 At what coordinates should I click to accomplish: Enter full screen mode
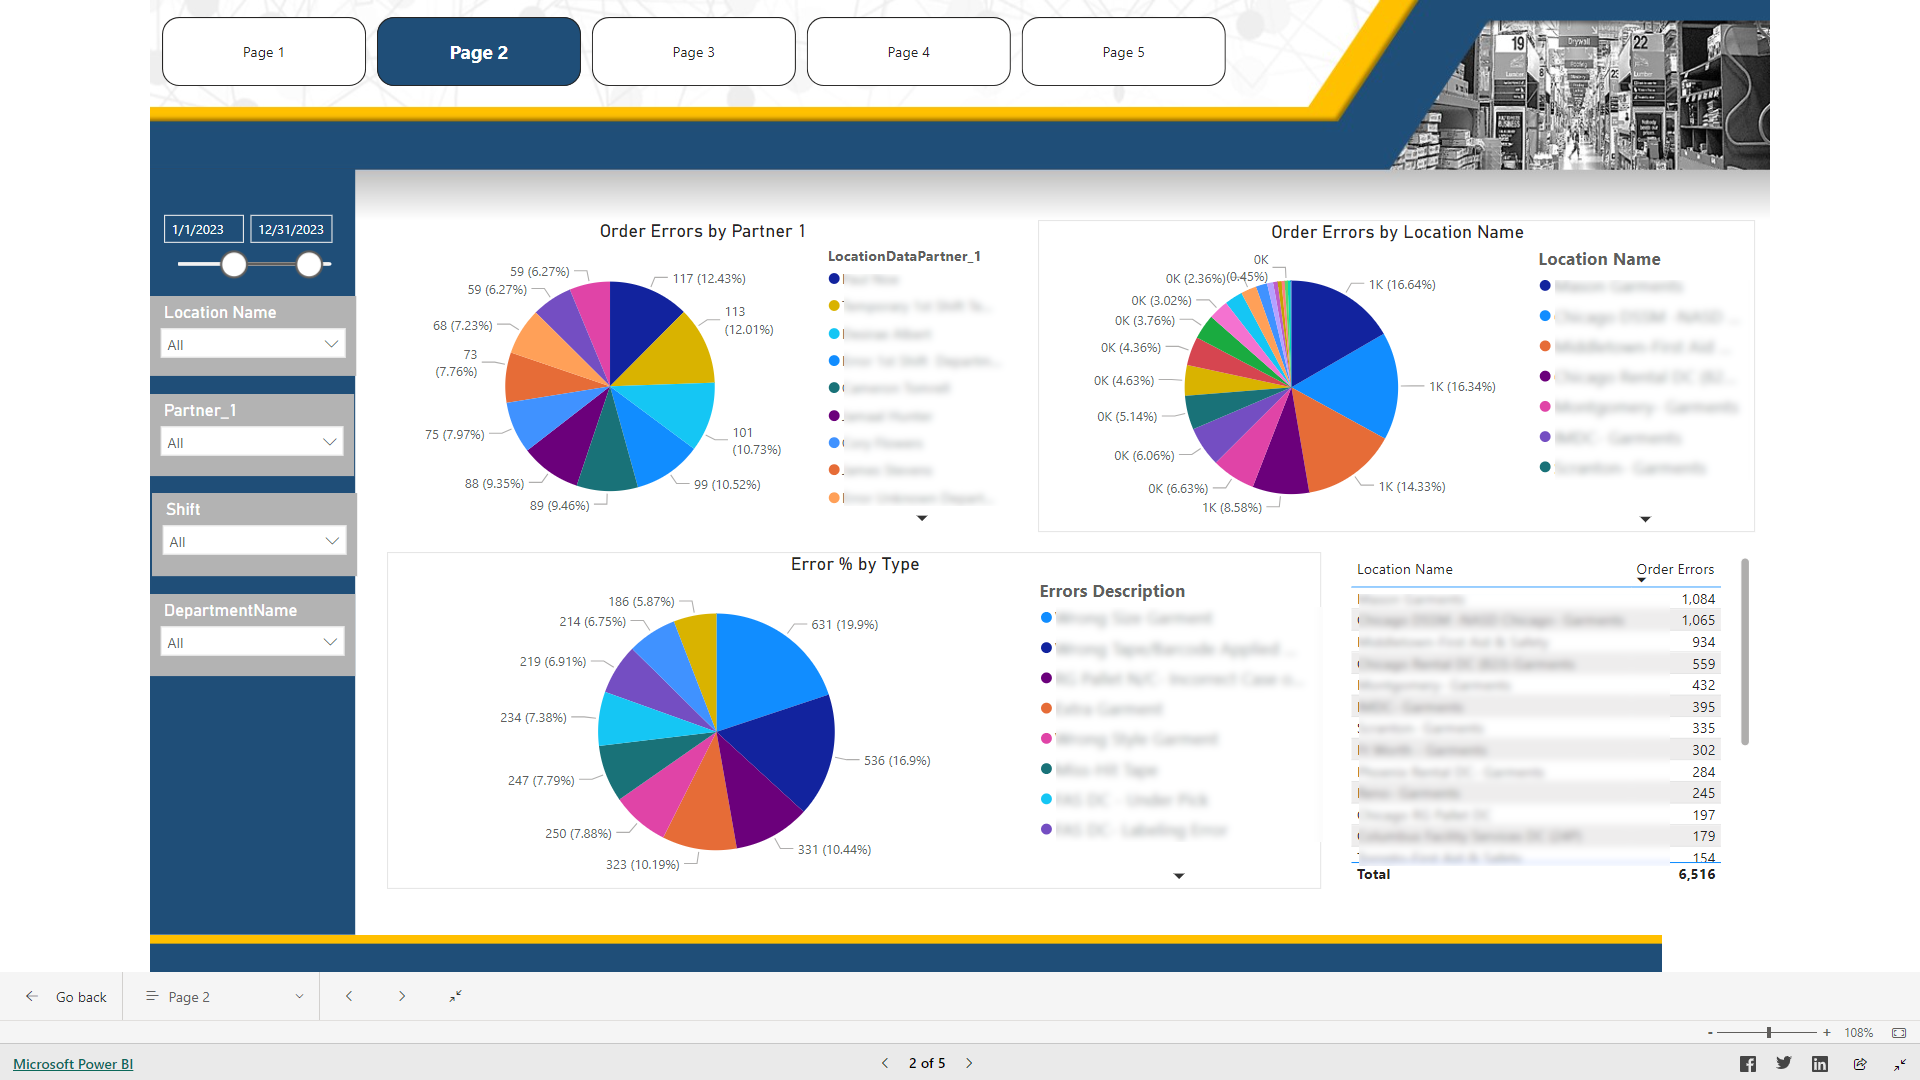tap(1899, 1064)
